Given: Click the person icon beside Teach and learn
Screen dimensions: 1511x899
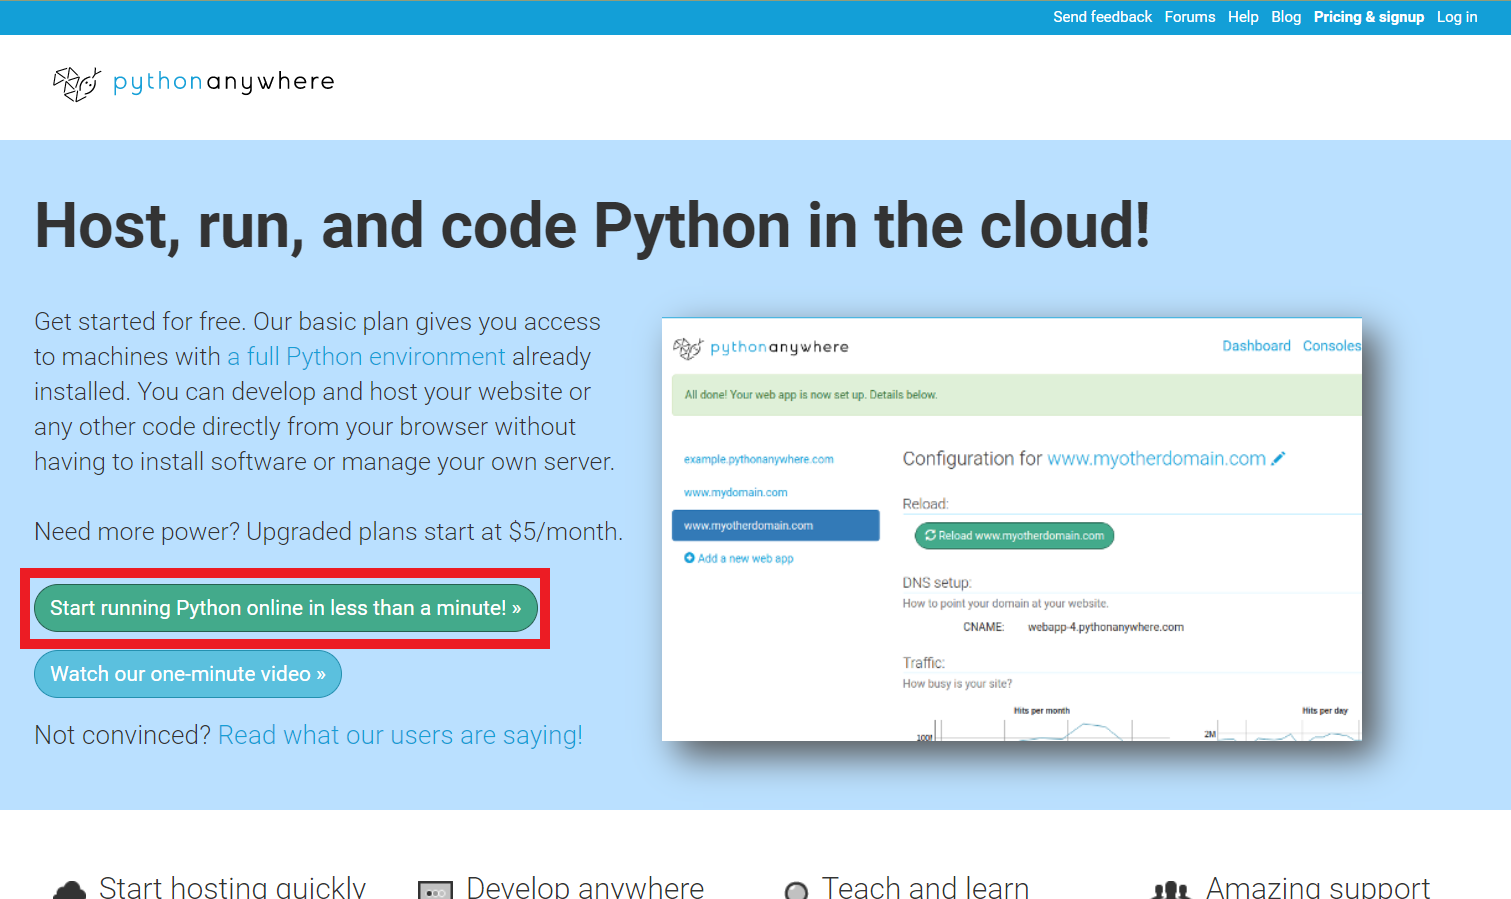Looking at the screenshot, I should click(795, 889).
